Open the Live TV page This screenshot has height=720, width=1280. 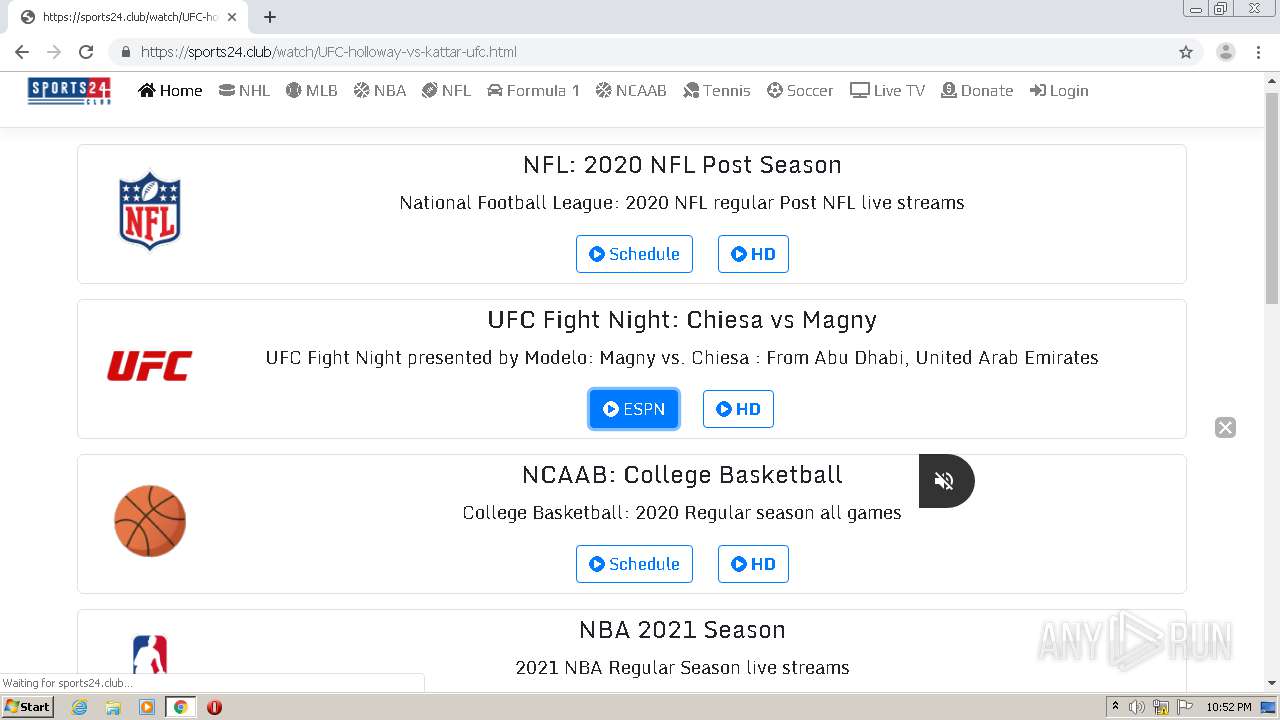pos(887,90)
